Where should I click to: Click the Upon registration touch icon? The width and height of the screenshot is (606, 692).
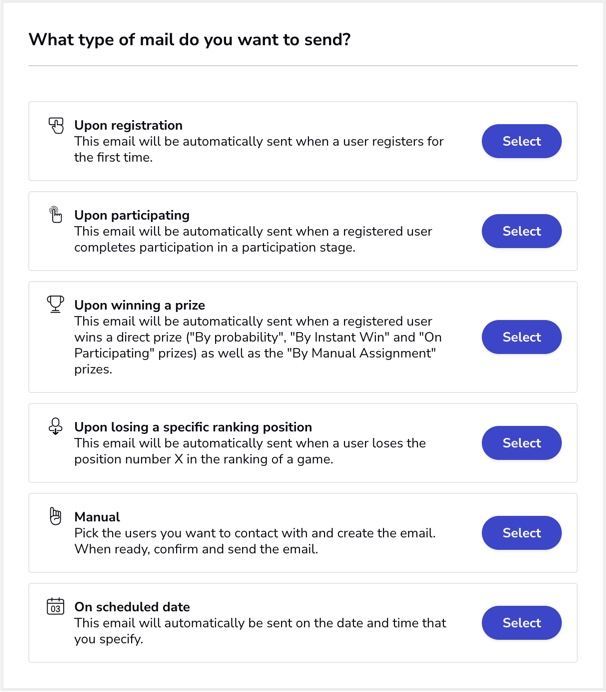(56, 125)
